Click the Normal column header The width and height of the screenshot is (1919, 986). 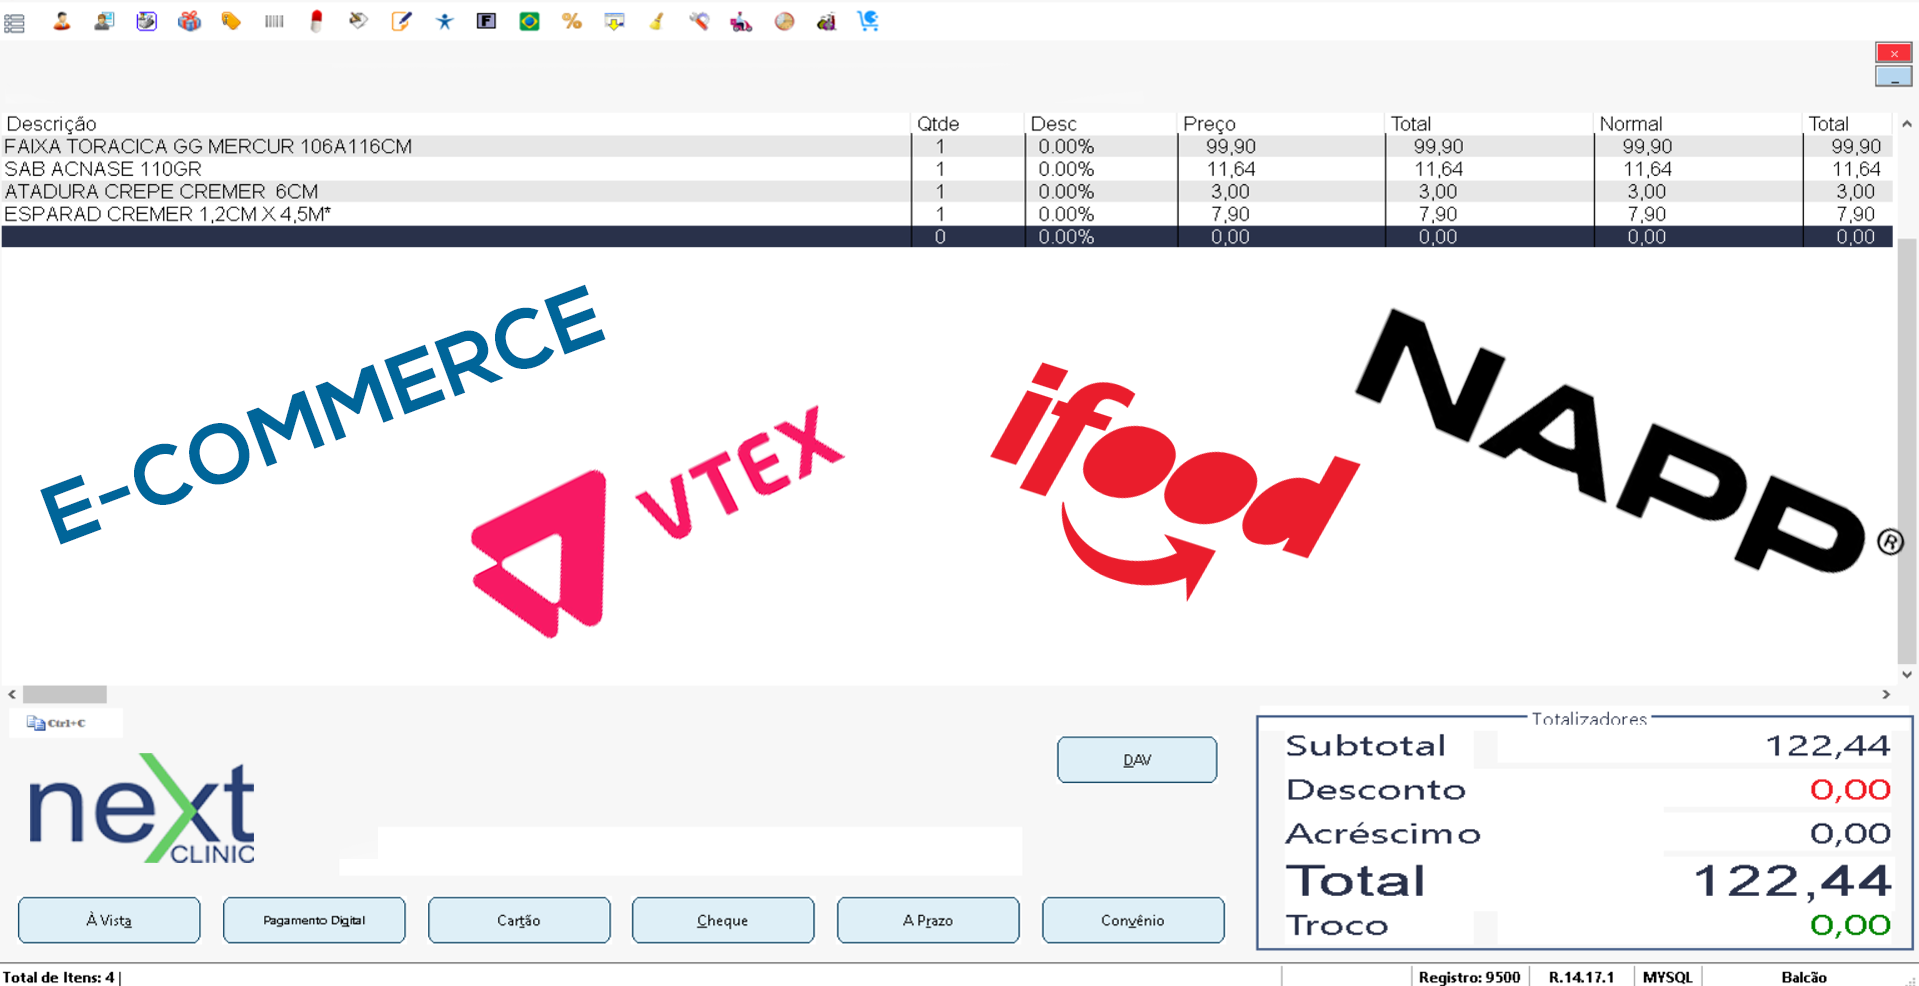point(1698,124)
